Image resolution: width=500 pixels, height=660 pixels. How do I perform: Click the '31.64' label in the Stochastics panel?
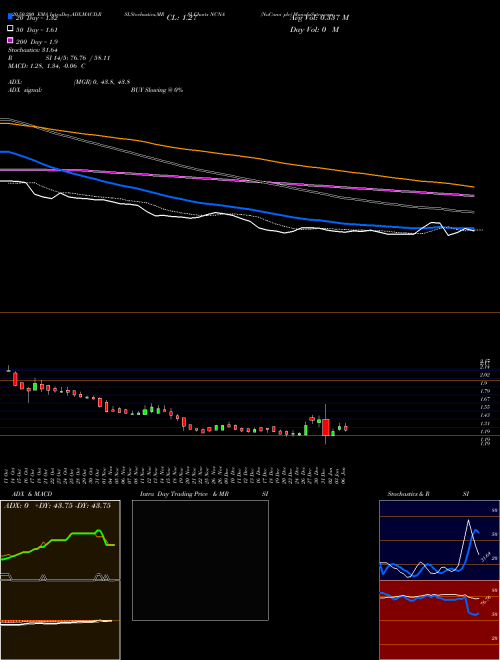coord(485,556)
